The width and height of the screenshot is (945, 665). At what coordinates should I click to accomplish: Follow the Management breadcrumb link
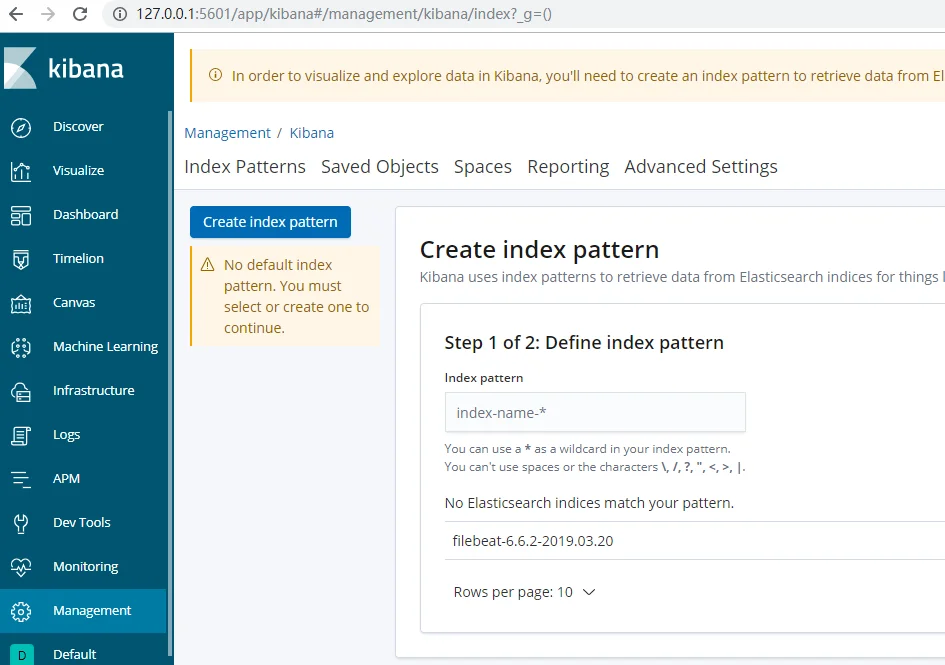[227, 133]
